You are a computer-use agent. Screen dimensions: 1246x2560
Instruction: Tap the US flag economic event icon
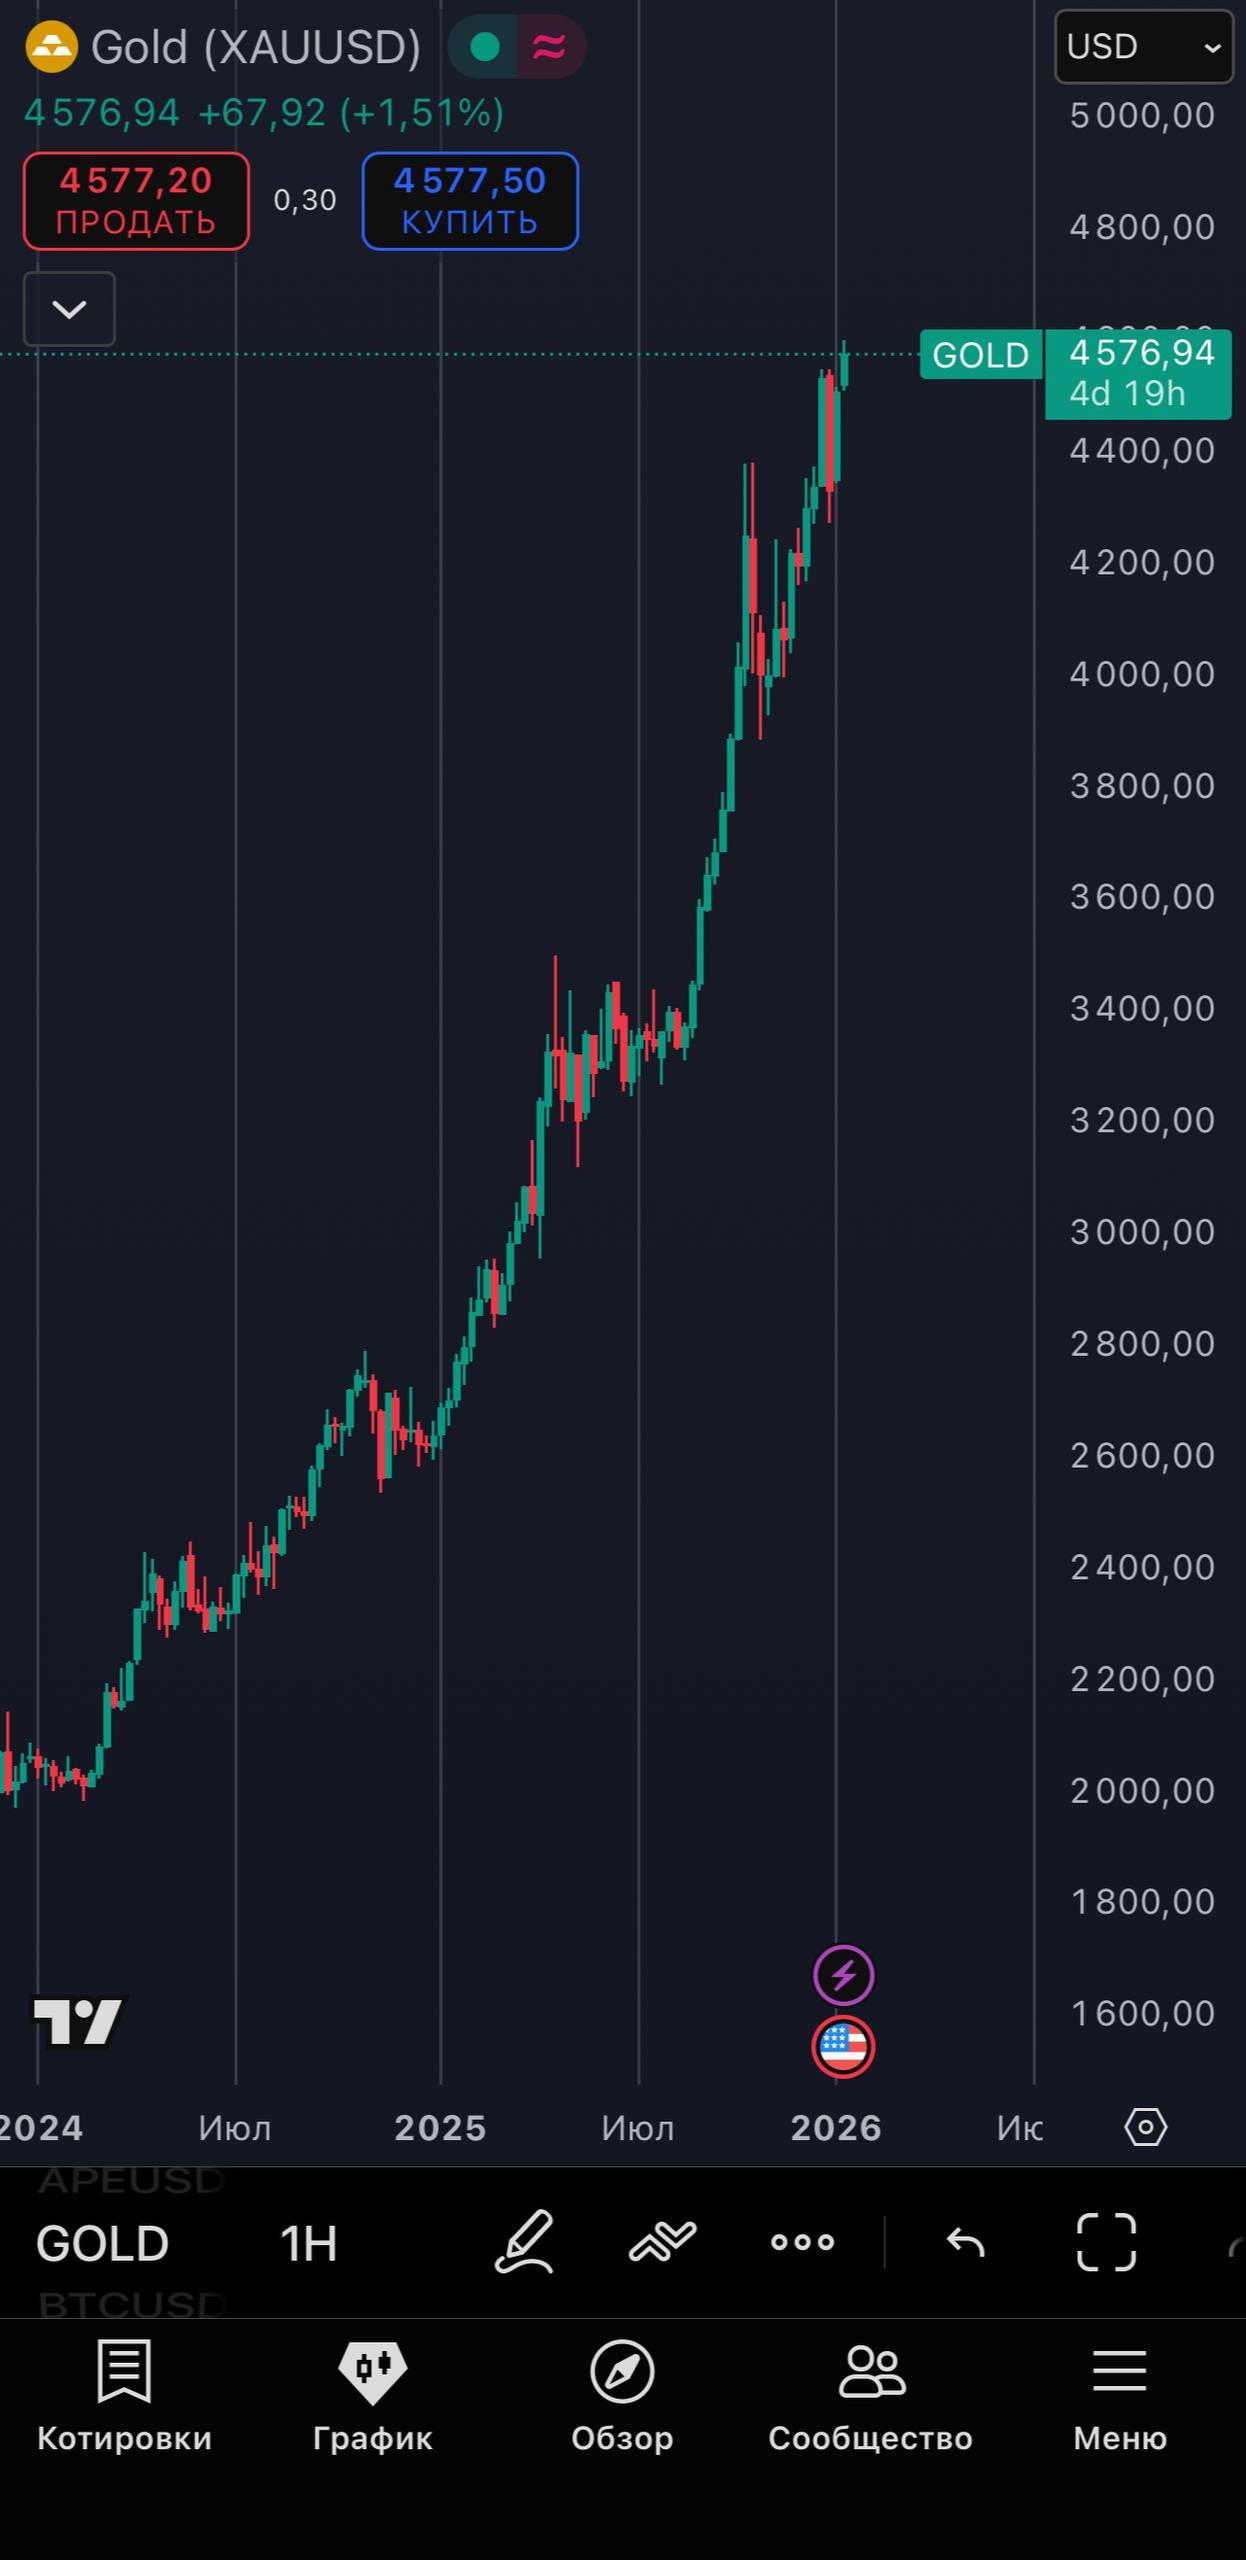tap(843, 2046)
